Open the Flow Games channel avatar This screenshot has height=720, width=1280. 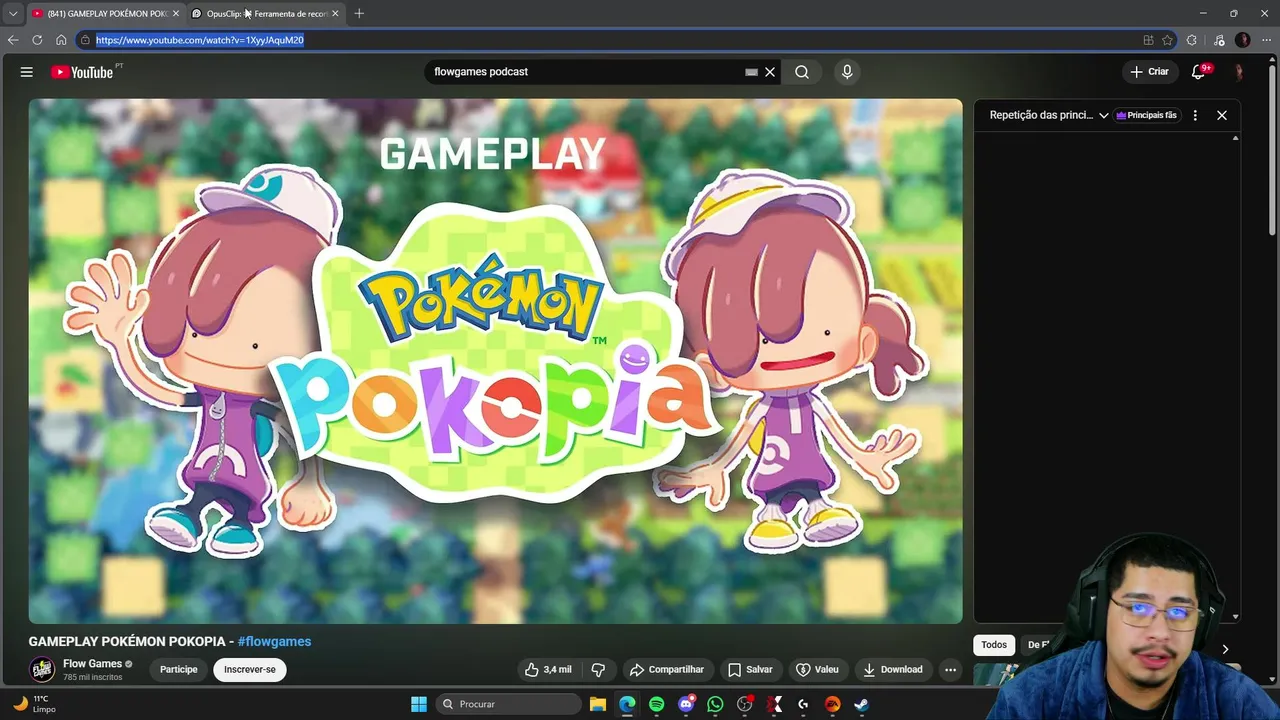42,670
